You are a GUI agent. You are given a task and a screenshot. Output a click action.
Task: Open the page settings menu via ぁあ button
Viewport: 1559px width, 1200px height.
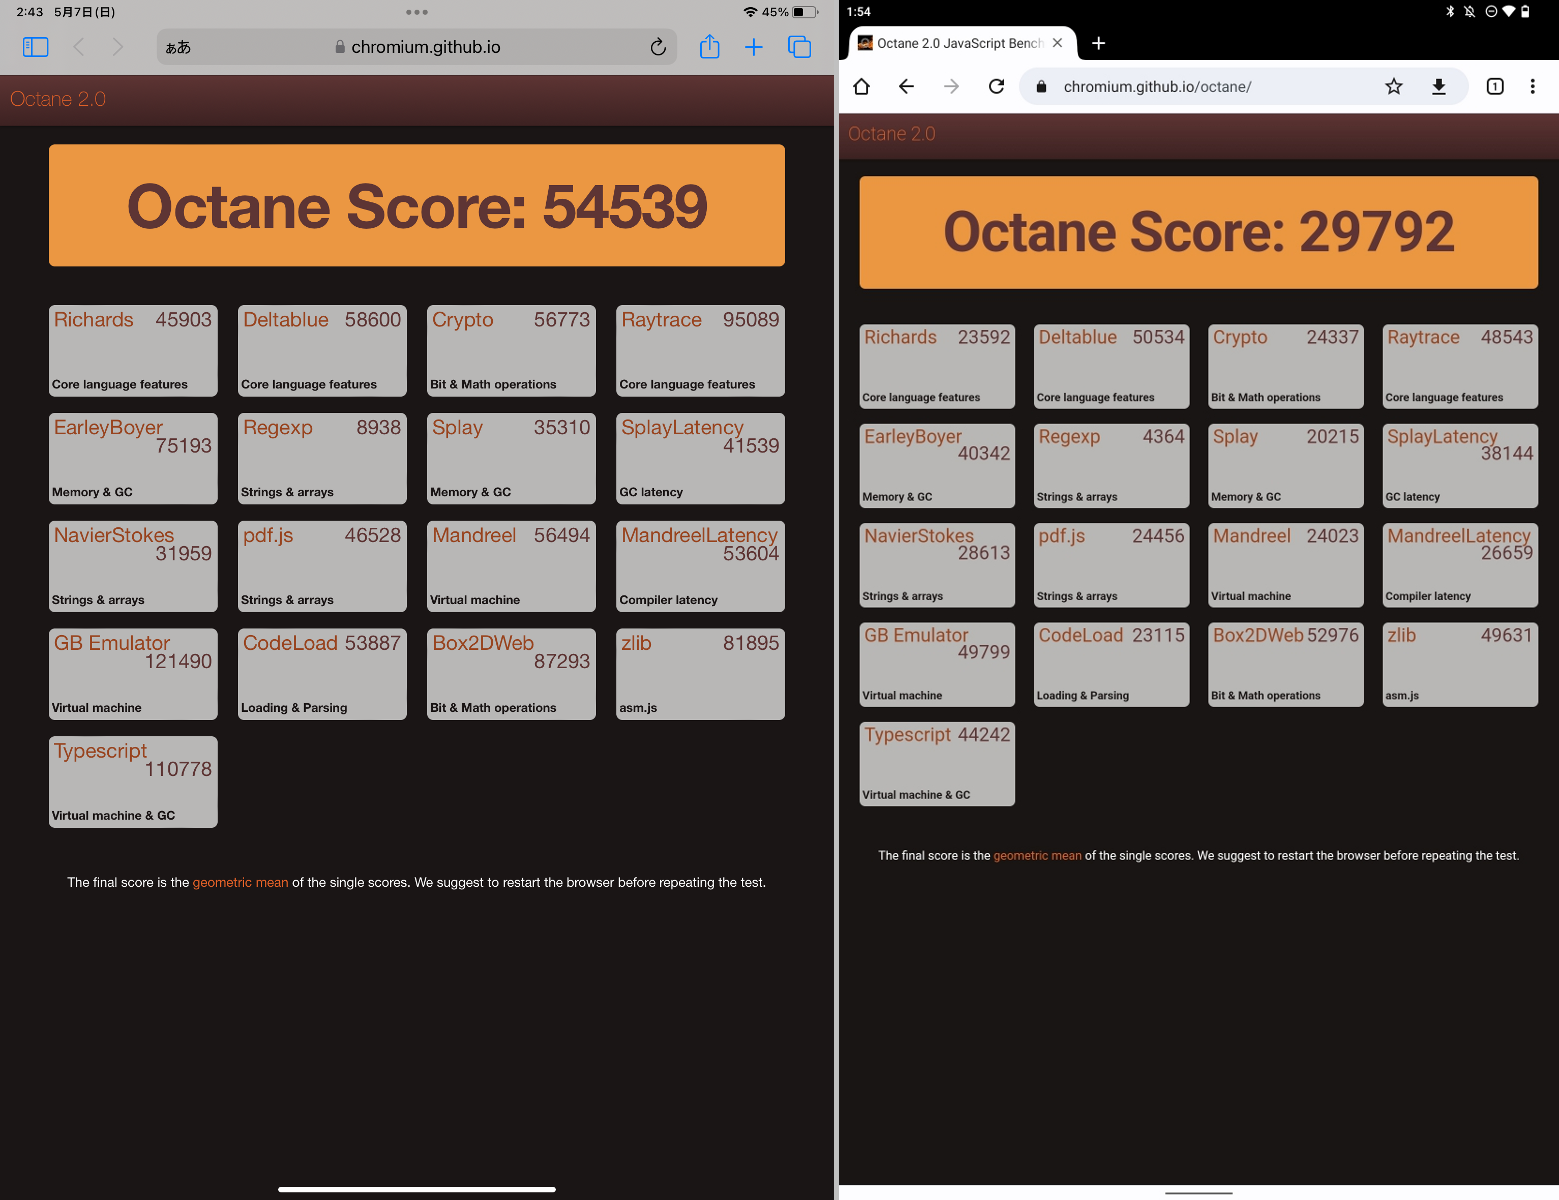(179, 46)
